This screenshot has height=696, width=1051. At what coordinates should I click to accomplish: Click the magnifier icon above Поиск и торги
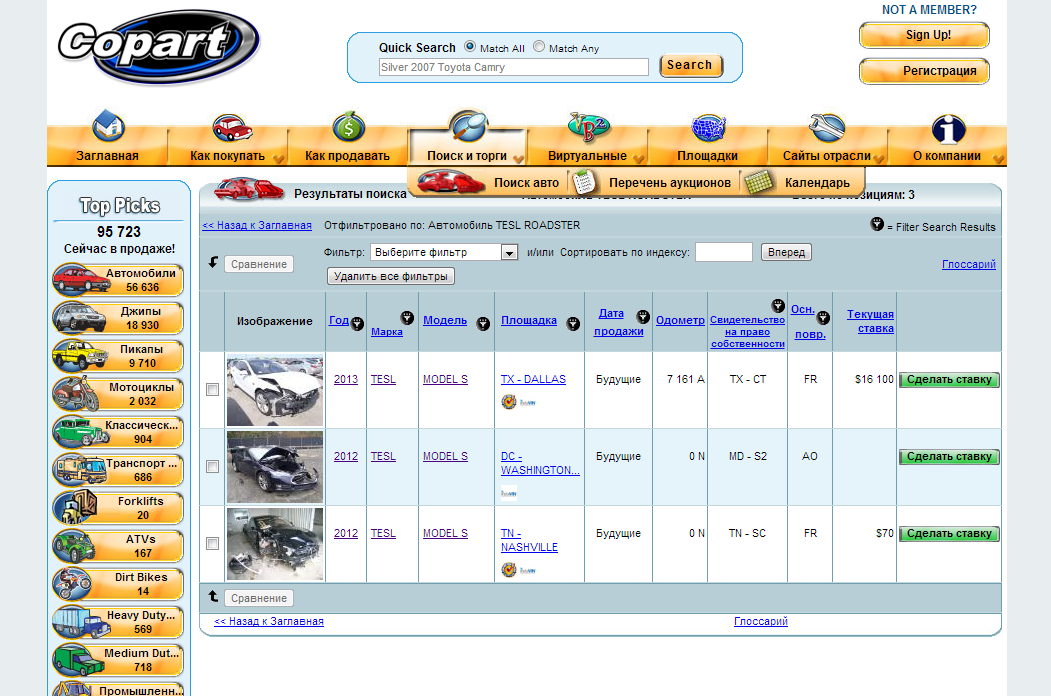click(469, 125)
